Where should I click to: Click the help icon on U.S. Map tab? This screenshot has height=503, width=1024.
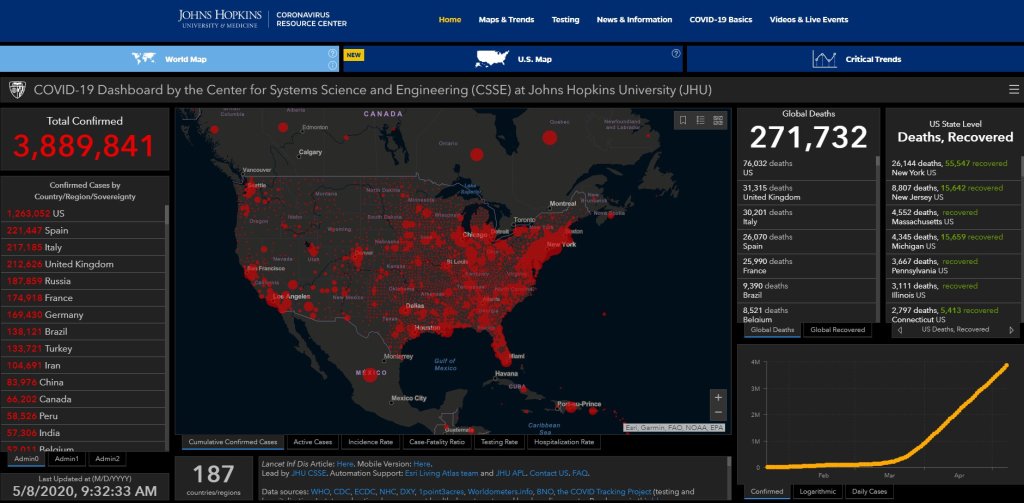pos(676,54)
